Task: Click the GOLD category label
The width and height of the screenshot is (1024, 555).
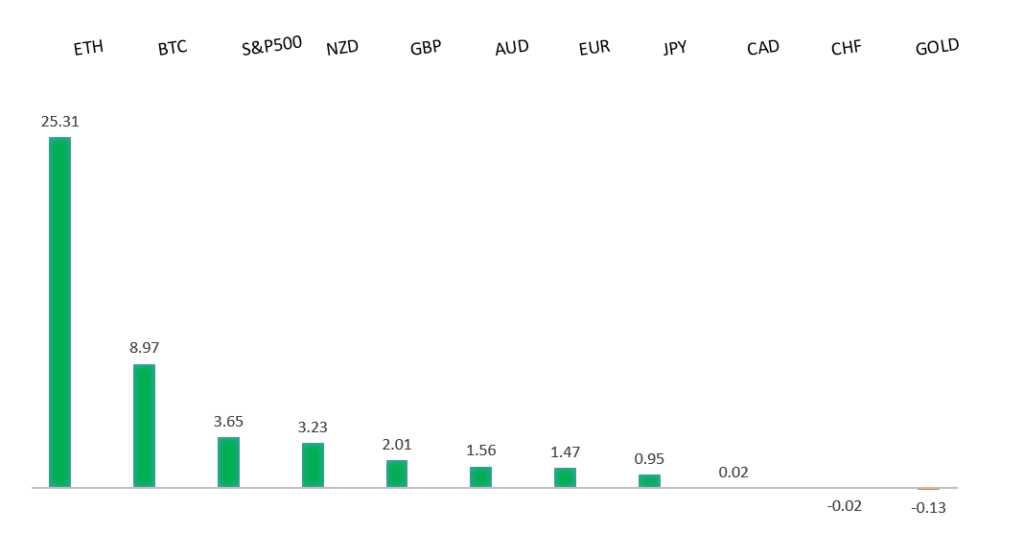Action: point(937,47)
